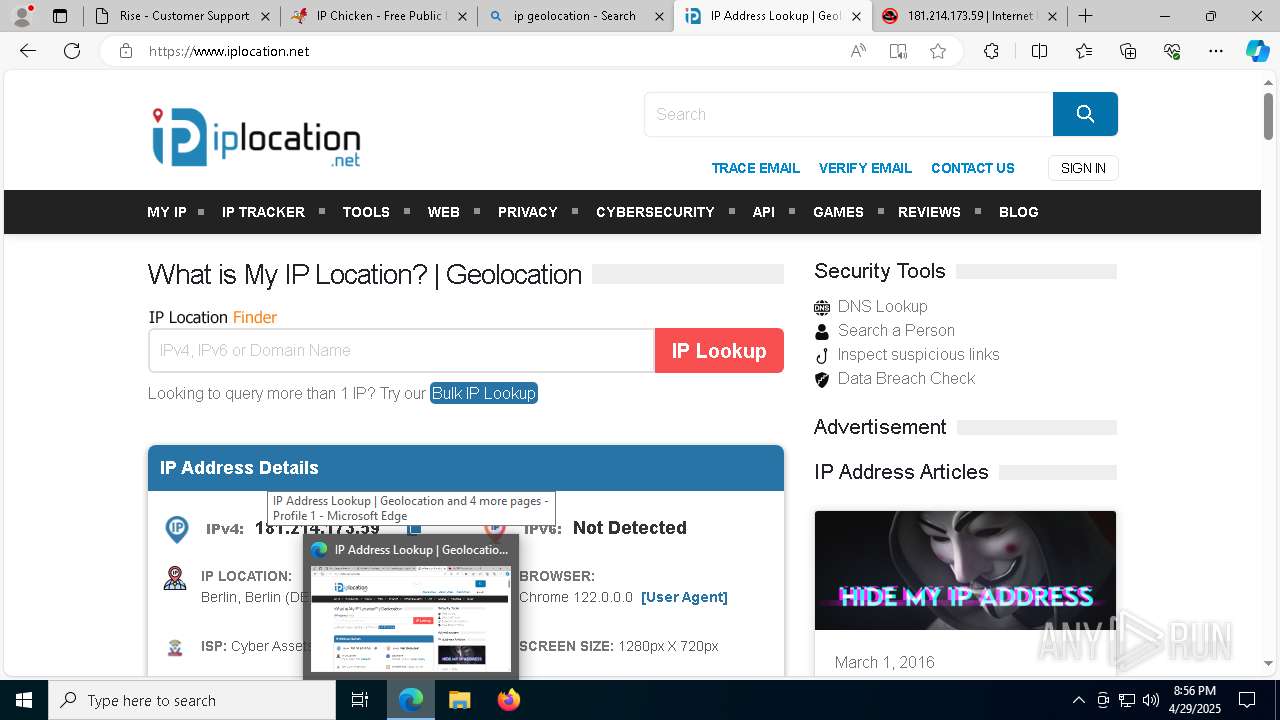Open Windows Start menu
Screen dimensions: 1280x720
[24, 700]
